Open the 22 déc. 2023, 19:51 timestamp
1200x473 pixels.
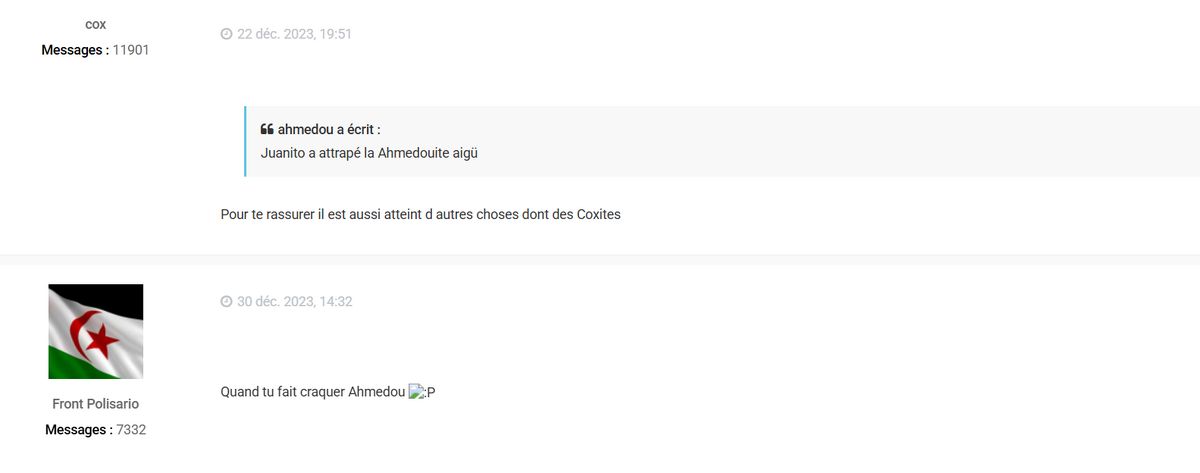point(294,34)
